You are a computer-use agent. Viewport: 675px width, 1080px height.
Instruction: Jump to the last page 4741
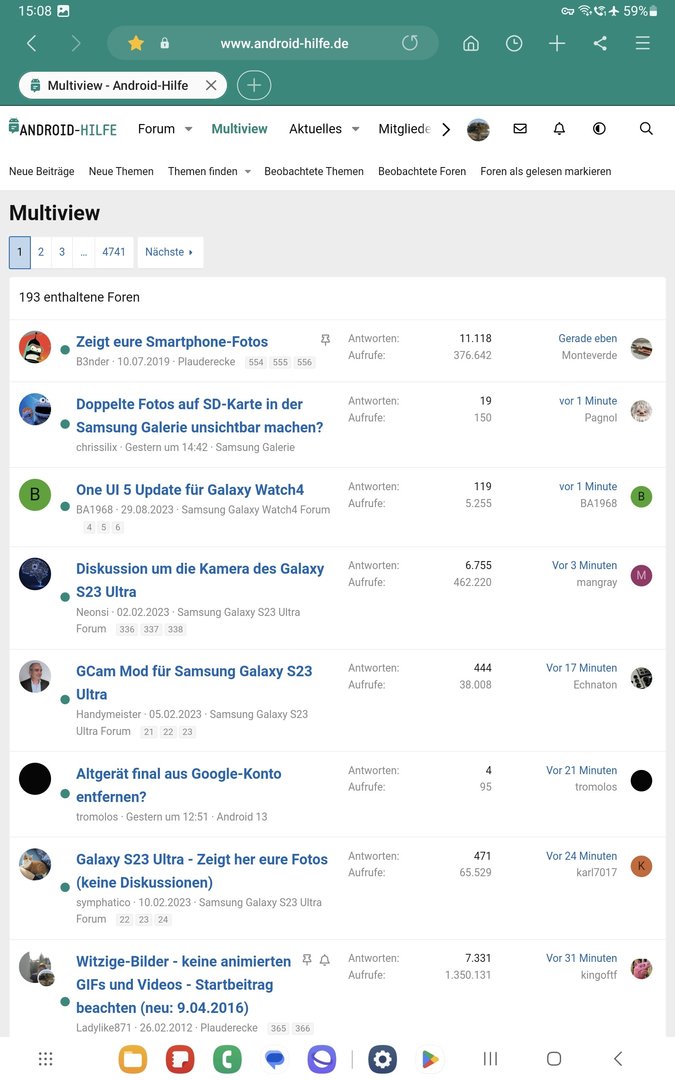click(x=114, y=252)
